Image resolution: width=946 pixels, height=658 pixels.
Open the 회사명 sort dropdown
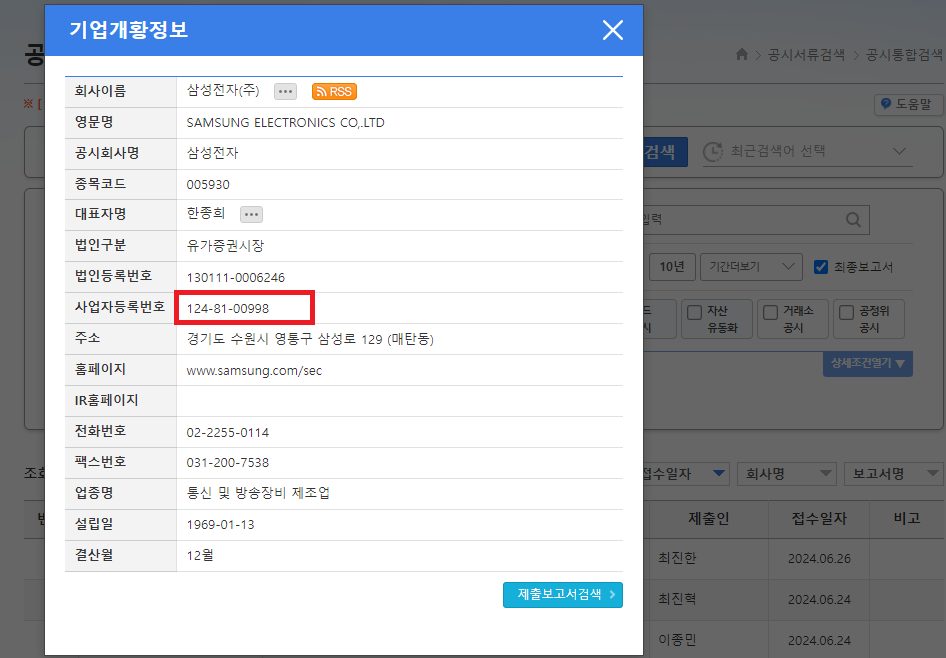coord(787,474)
